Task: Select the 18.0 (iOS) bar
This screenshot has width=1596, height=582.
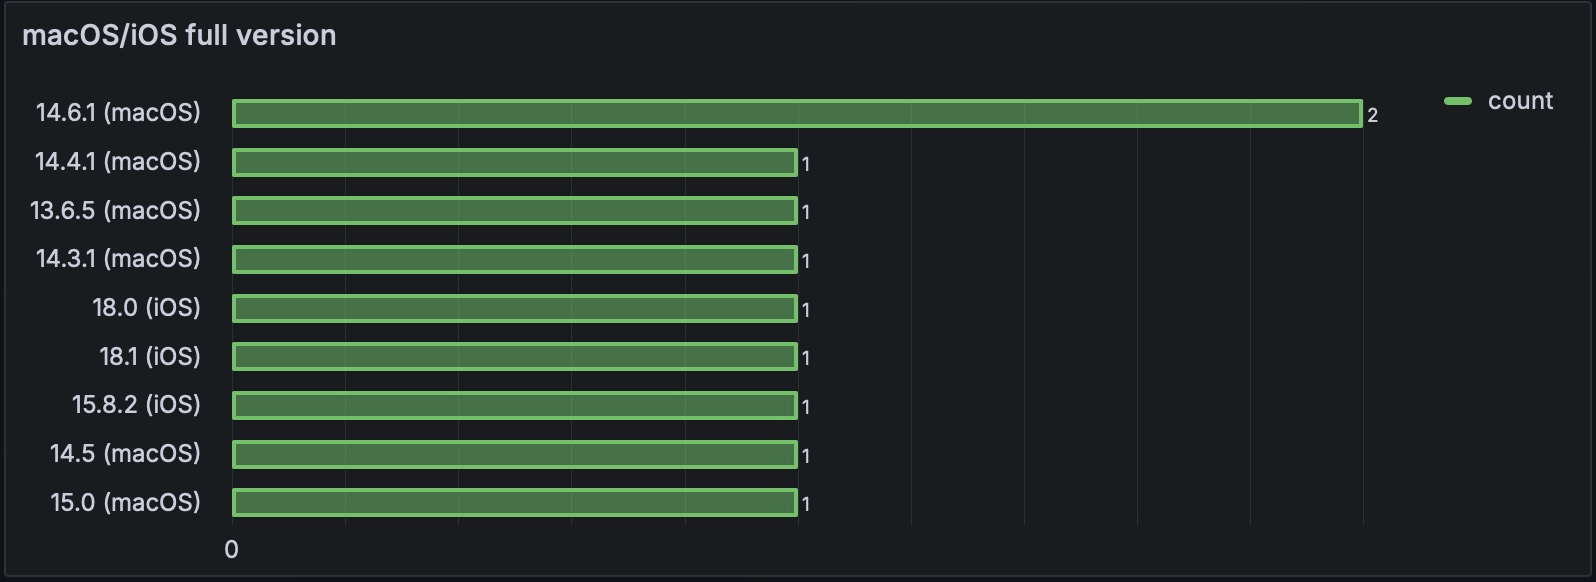Action: click(515, 308)
